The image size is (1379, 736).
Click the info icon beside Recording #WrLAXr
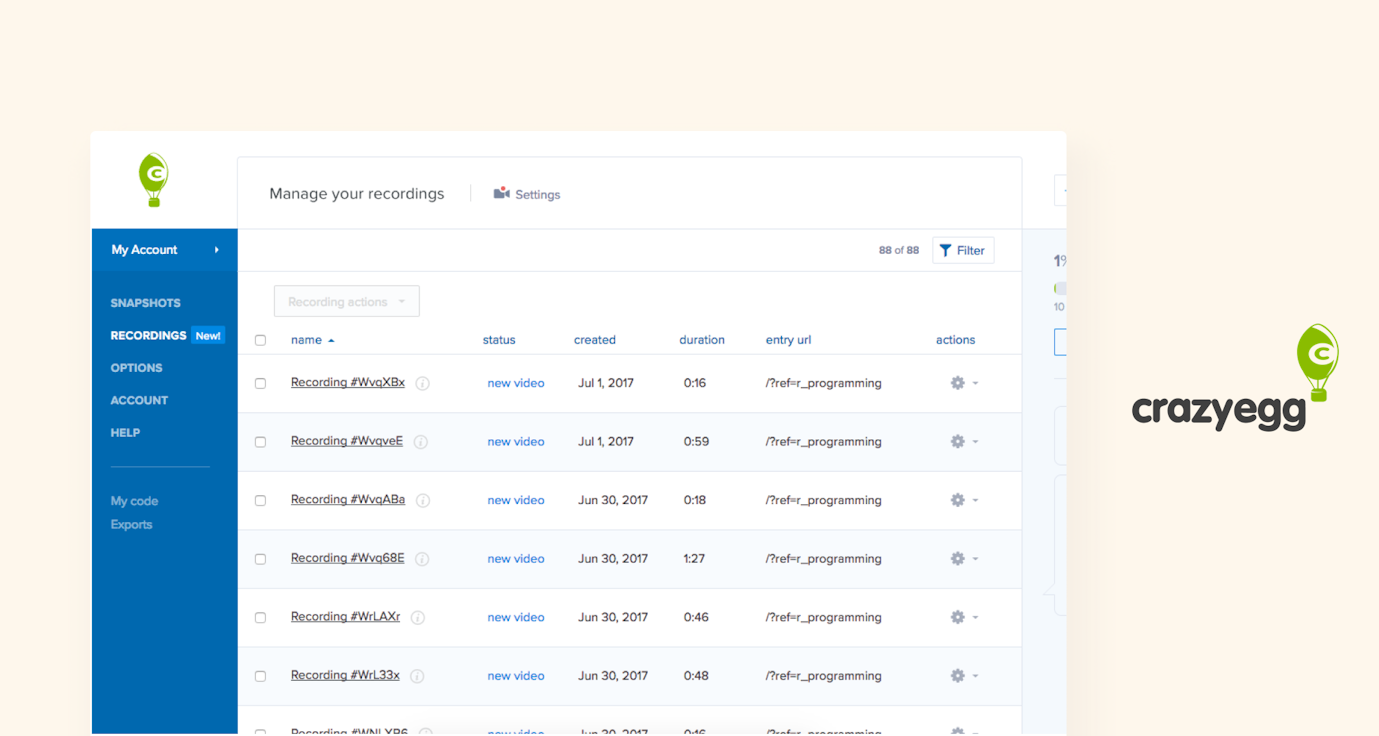pos(417,617)
